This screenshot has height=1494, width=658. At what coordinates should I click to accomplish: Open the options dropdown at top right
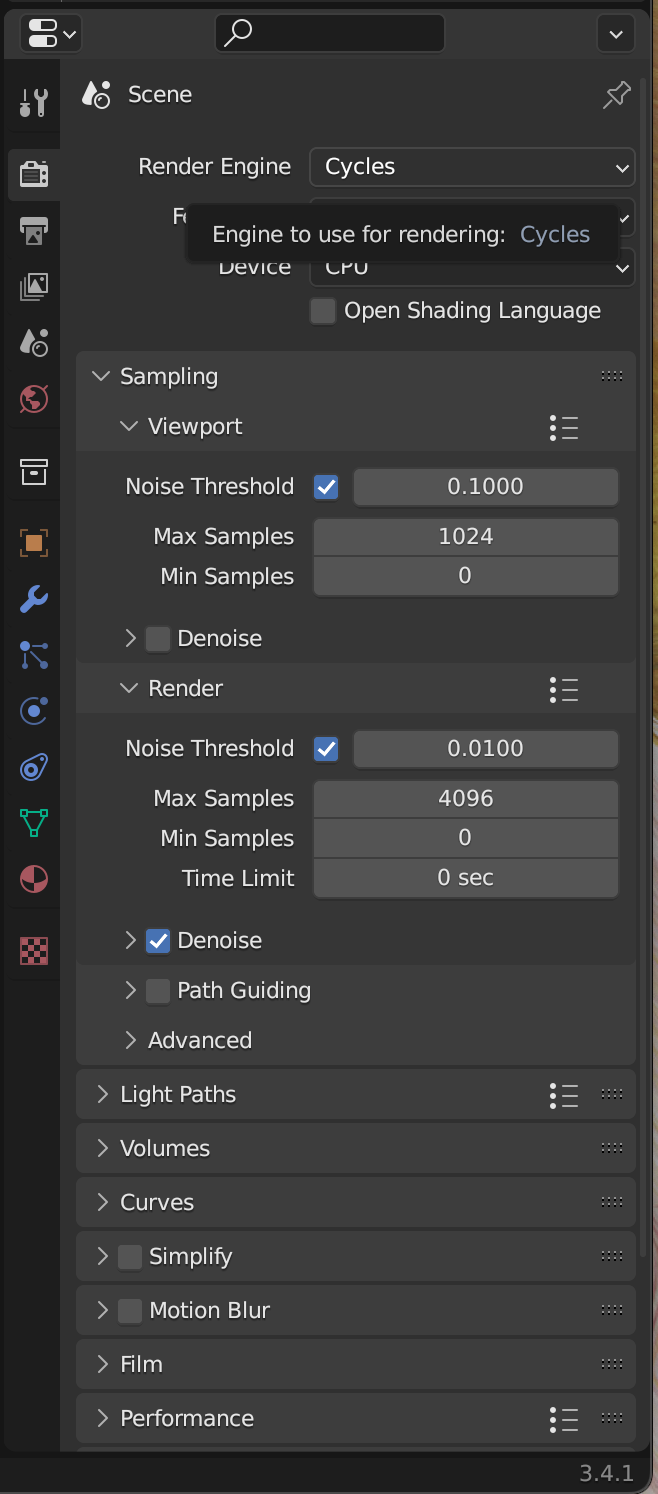click(x=615, y=34)
